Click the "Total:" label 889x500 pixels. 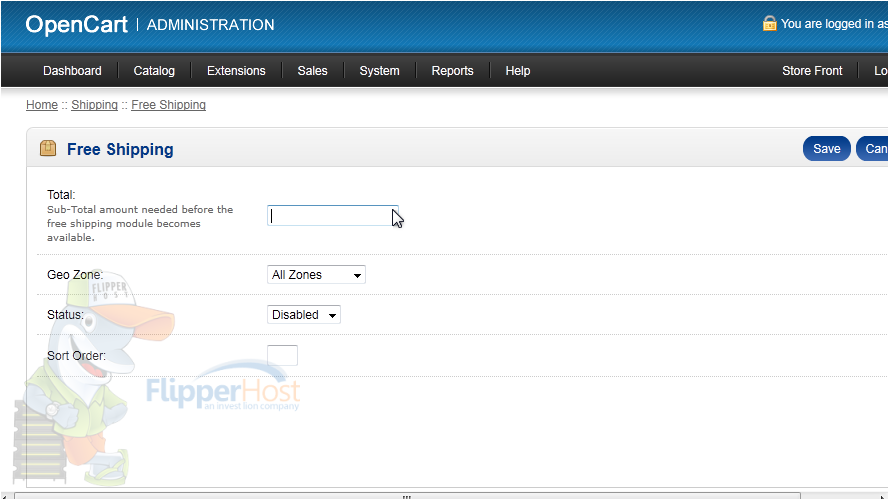pyautogui.click(x=61, y=194)
